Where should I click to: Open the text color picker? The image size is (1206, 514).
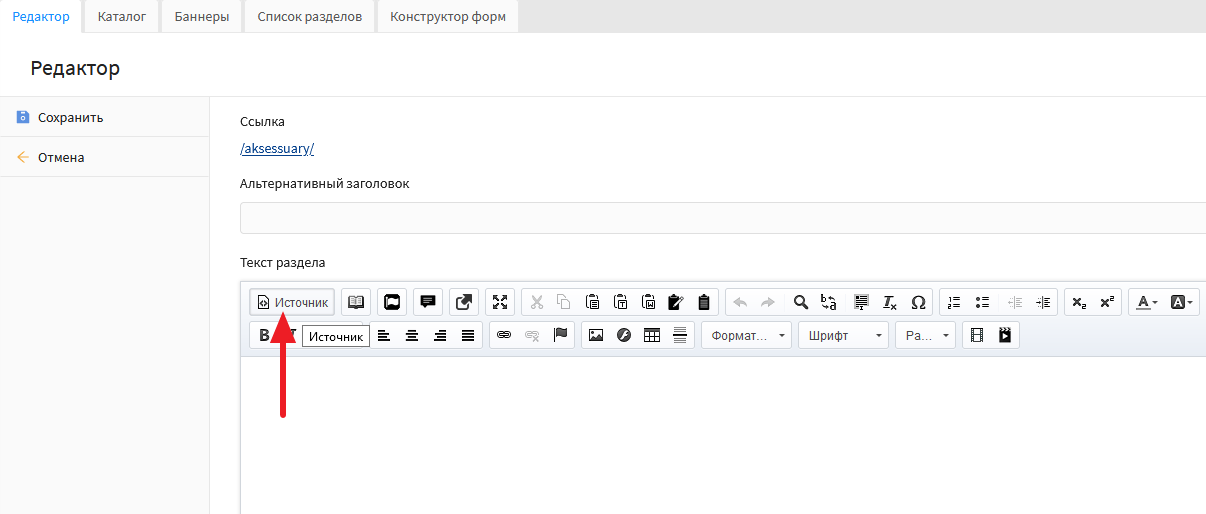(1146, 302)
